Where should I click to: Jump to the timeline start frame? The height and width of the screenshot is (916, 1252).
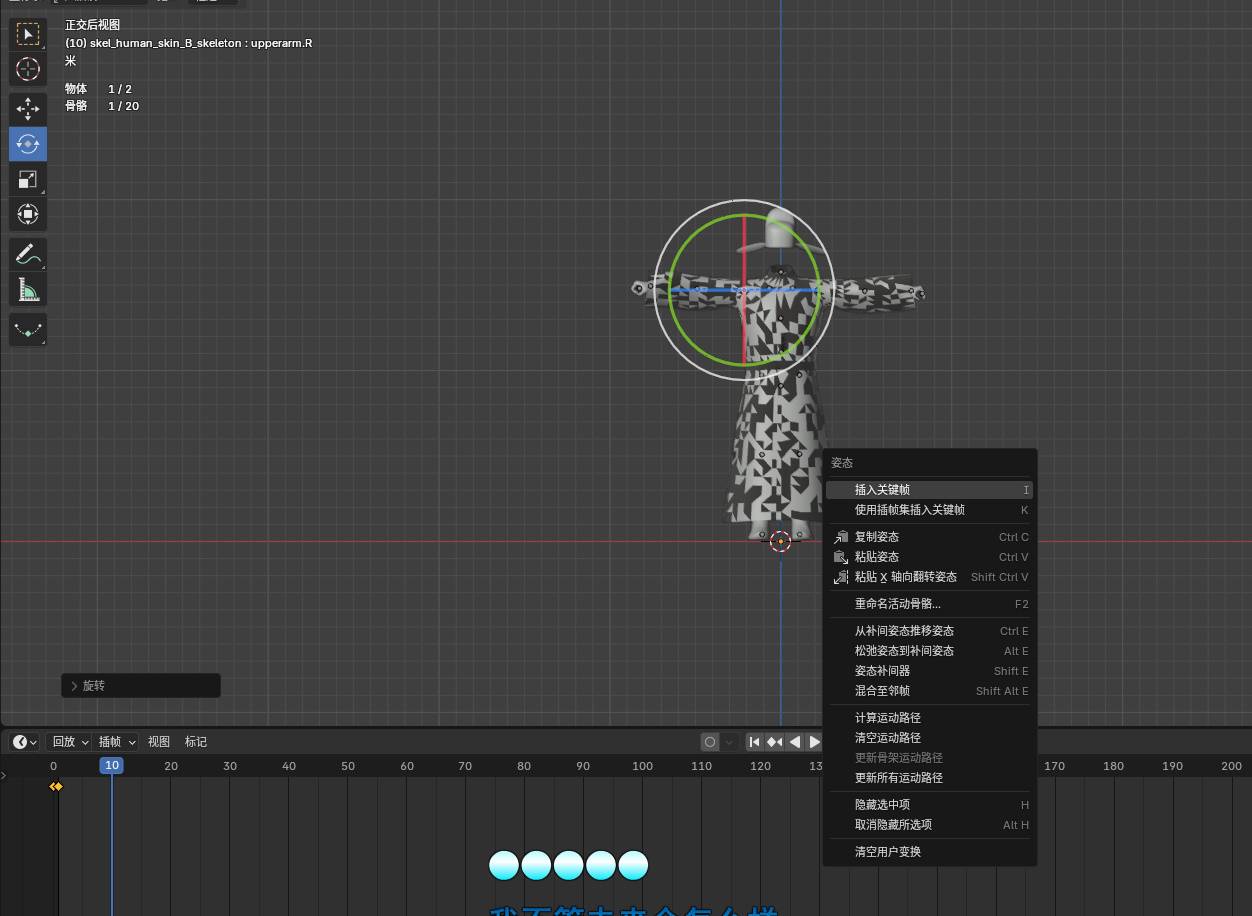pyautogui.click(x=755, y=742)
